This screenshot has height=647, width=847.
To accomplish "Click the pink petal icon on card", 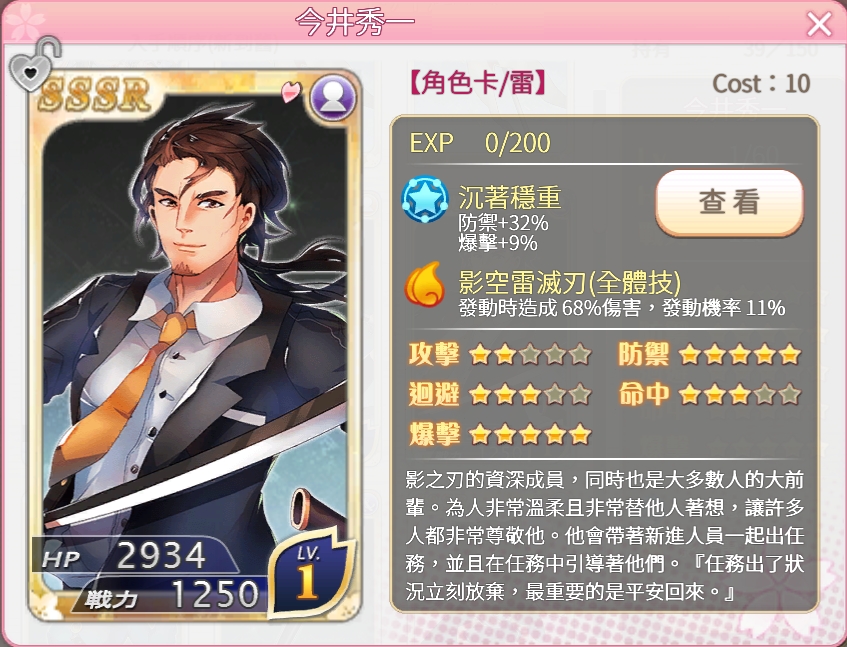I will 291,91.
